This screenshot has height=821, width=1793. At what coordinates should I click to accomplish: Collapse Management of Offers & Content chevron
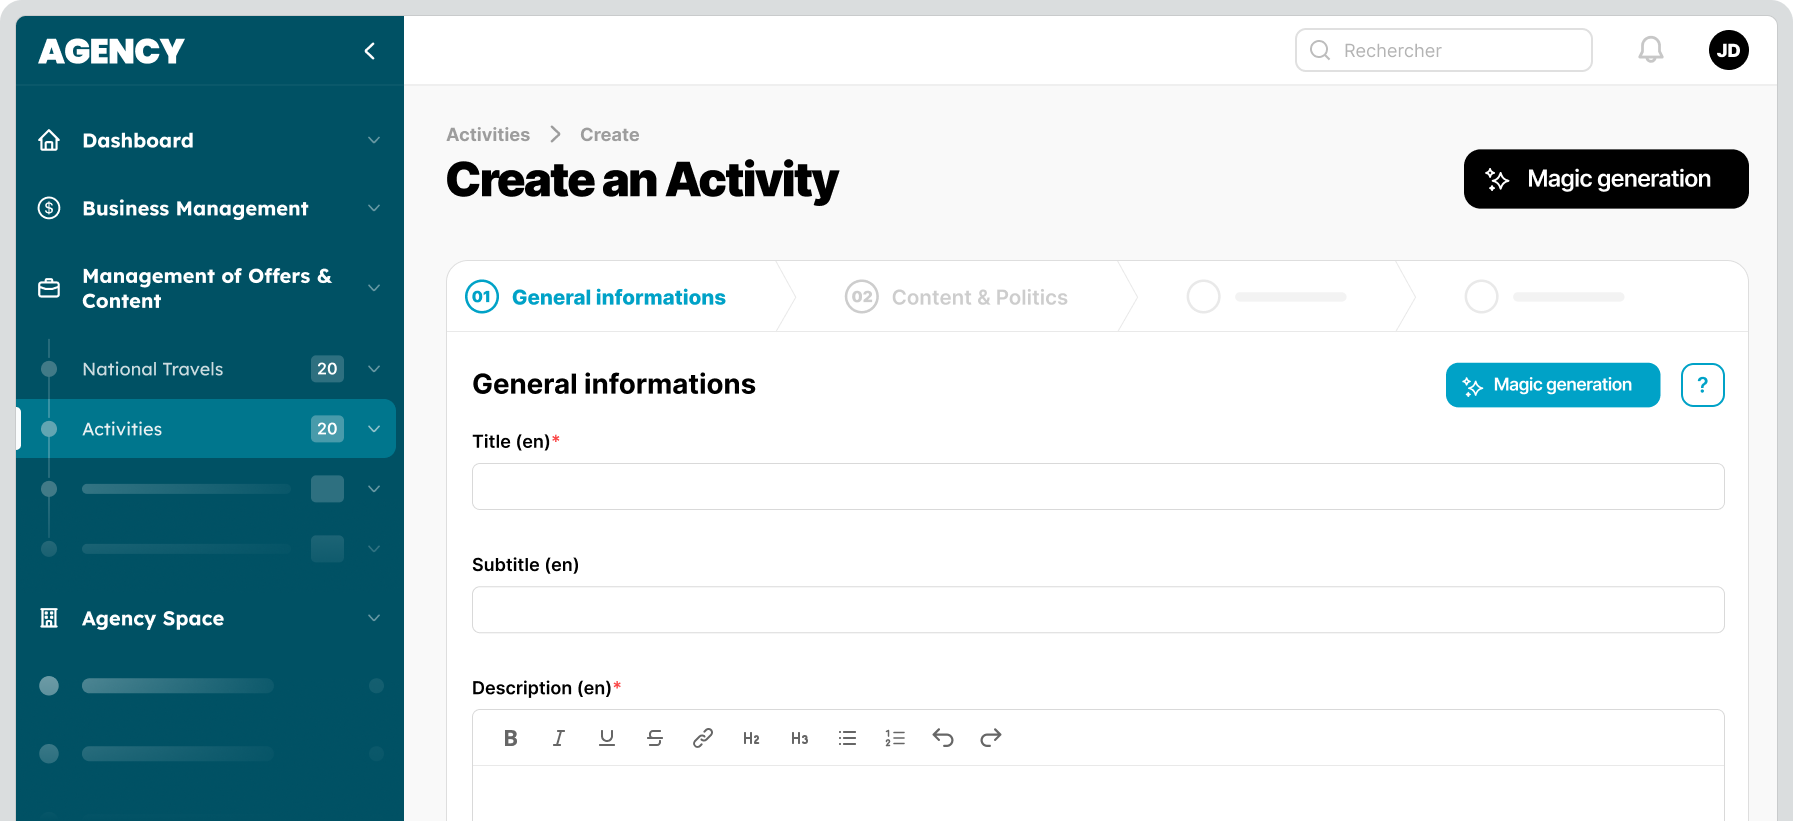pos(374,288)
